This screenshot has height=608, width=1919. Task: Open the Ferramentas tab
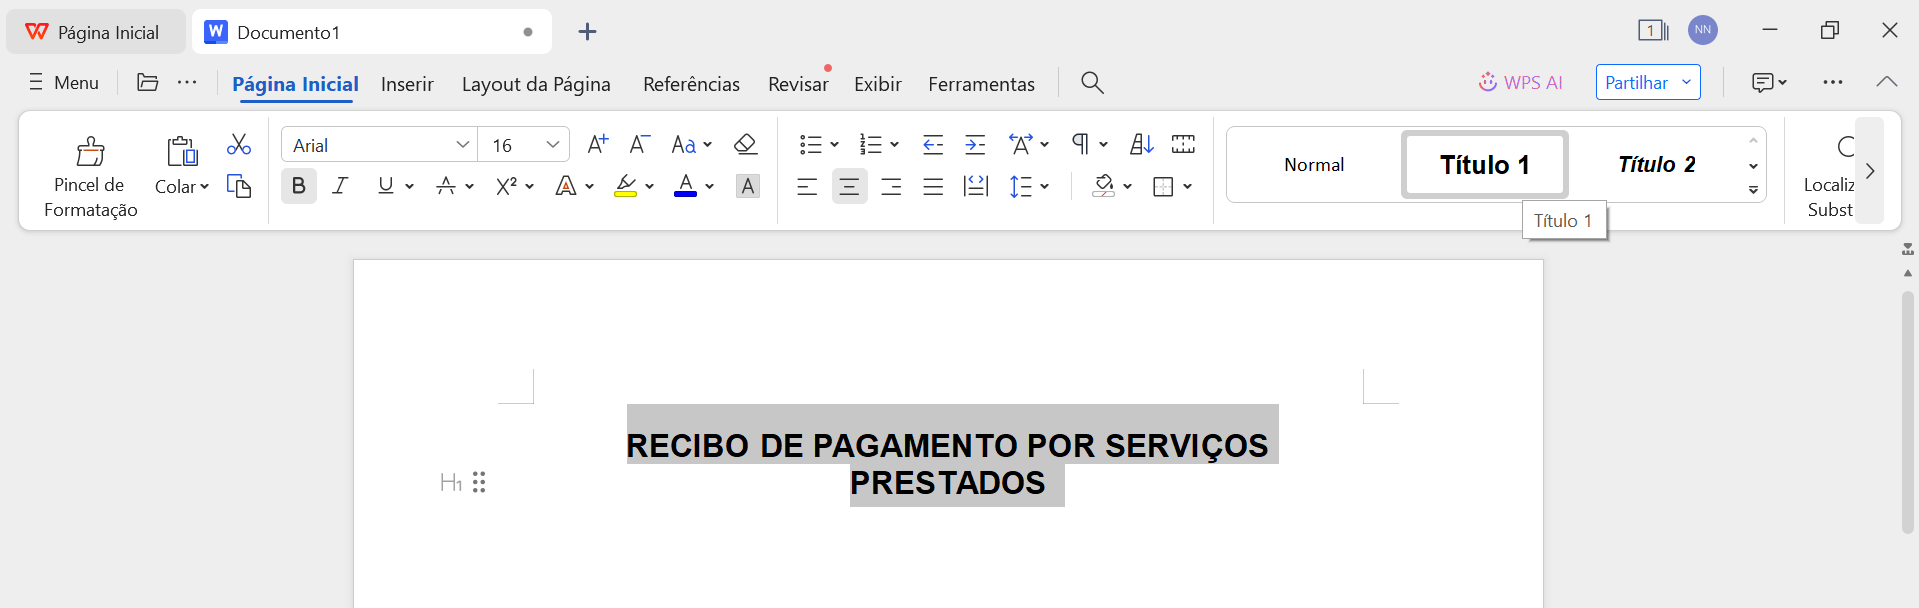[x=981, y=84]
